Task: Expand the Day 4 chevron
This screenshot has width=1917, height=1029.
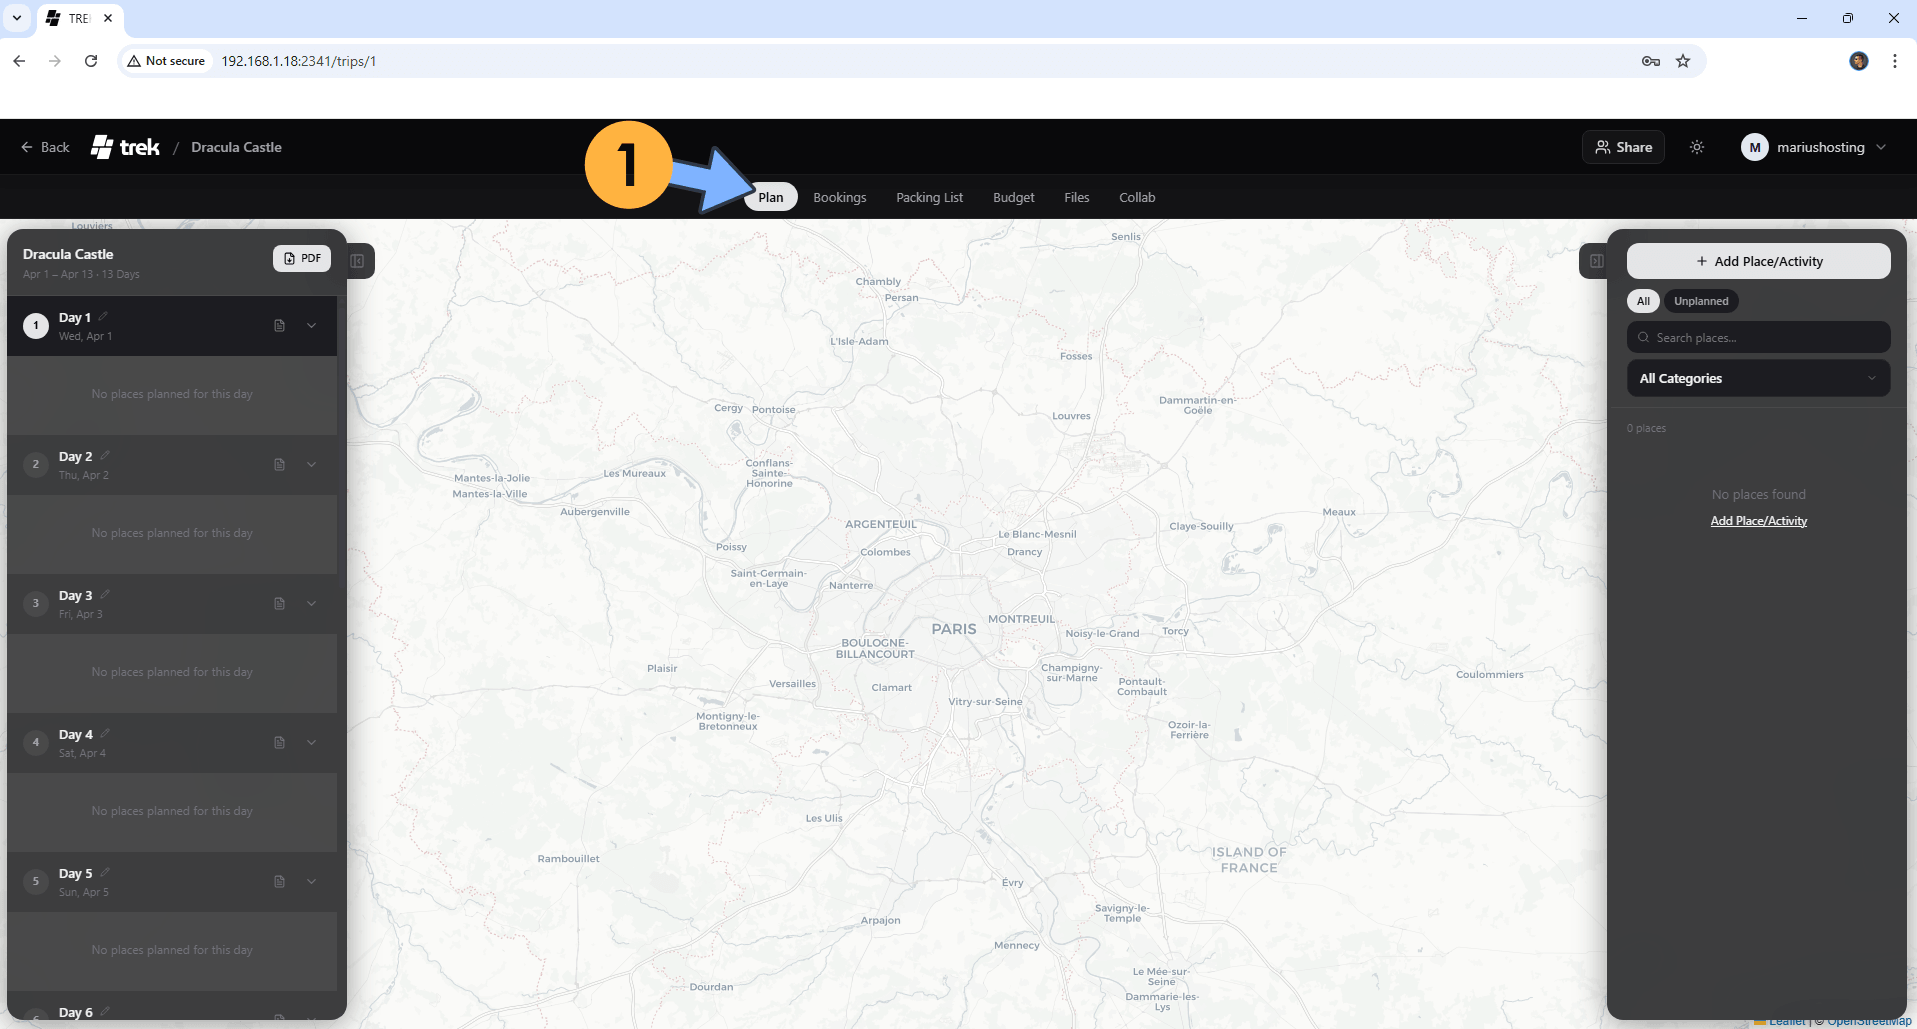Action: 312,743
